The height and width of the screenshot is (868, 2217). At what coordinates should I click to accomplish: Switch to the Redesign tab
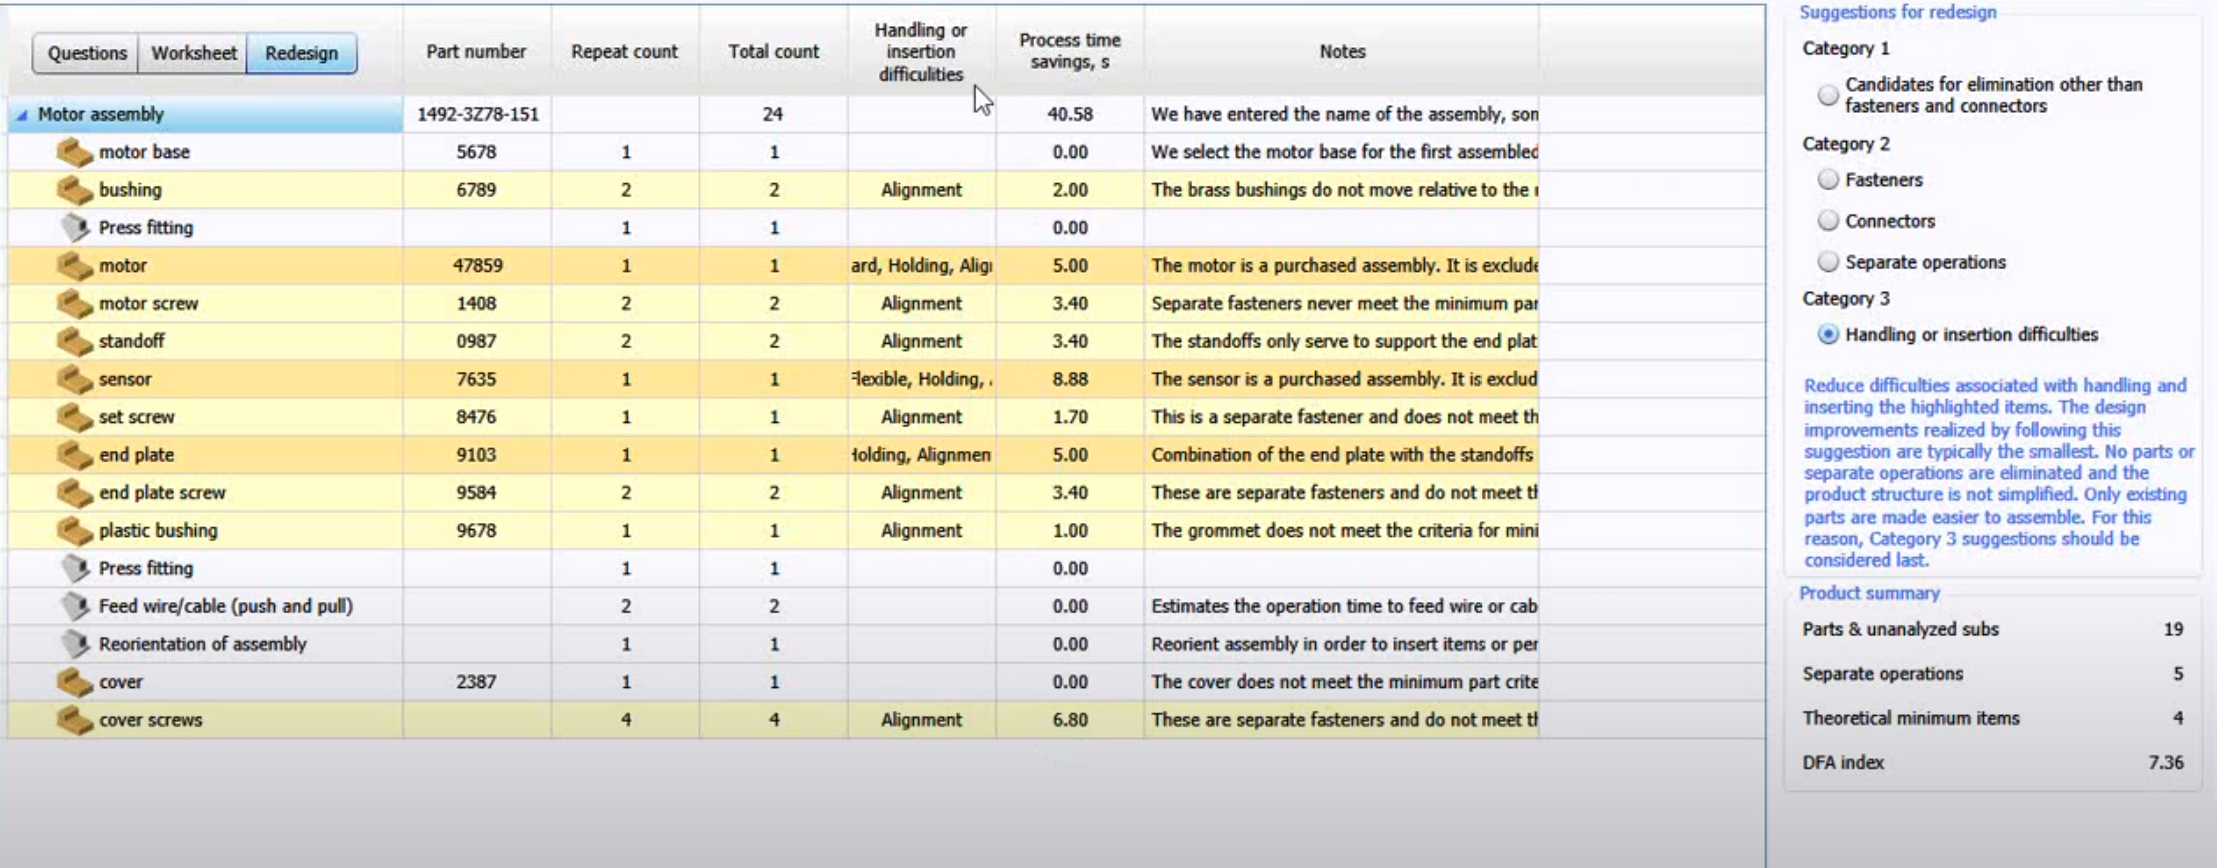click(302, 53)
